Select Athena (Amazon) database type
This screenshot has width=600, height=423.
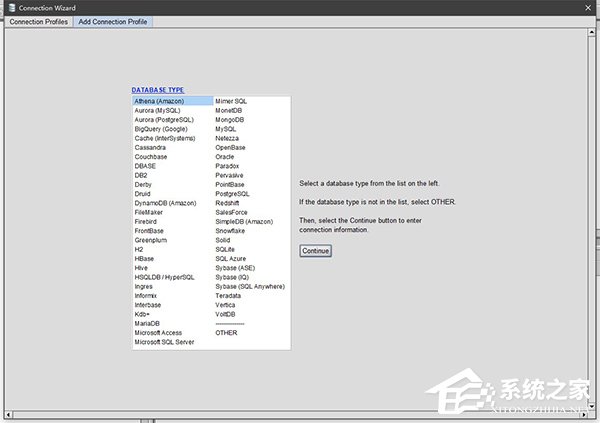[173, 101]
